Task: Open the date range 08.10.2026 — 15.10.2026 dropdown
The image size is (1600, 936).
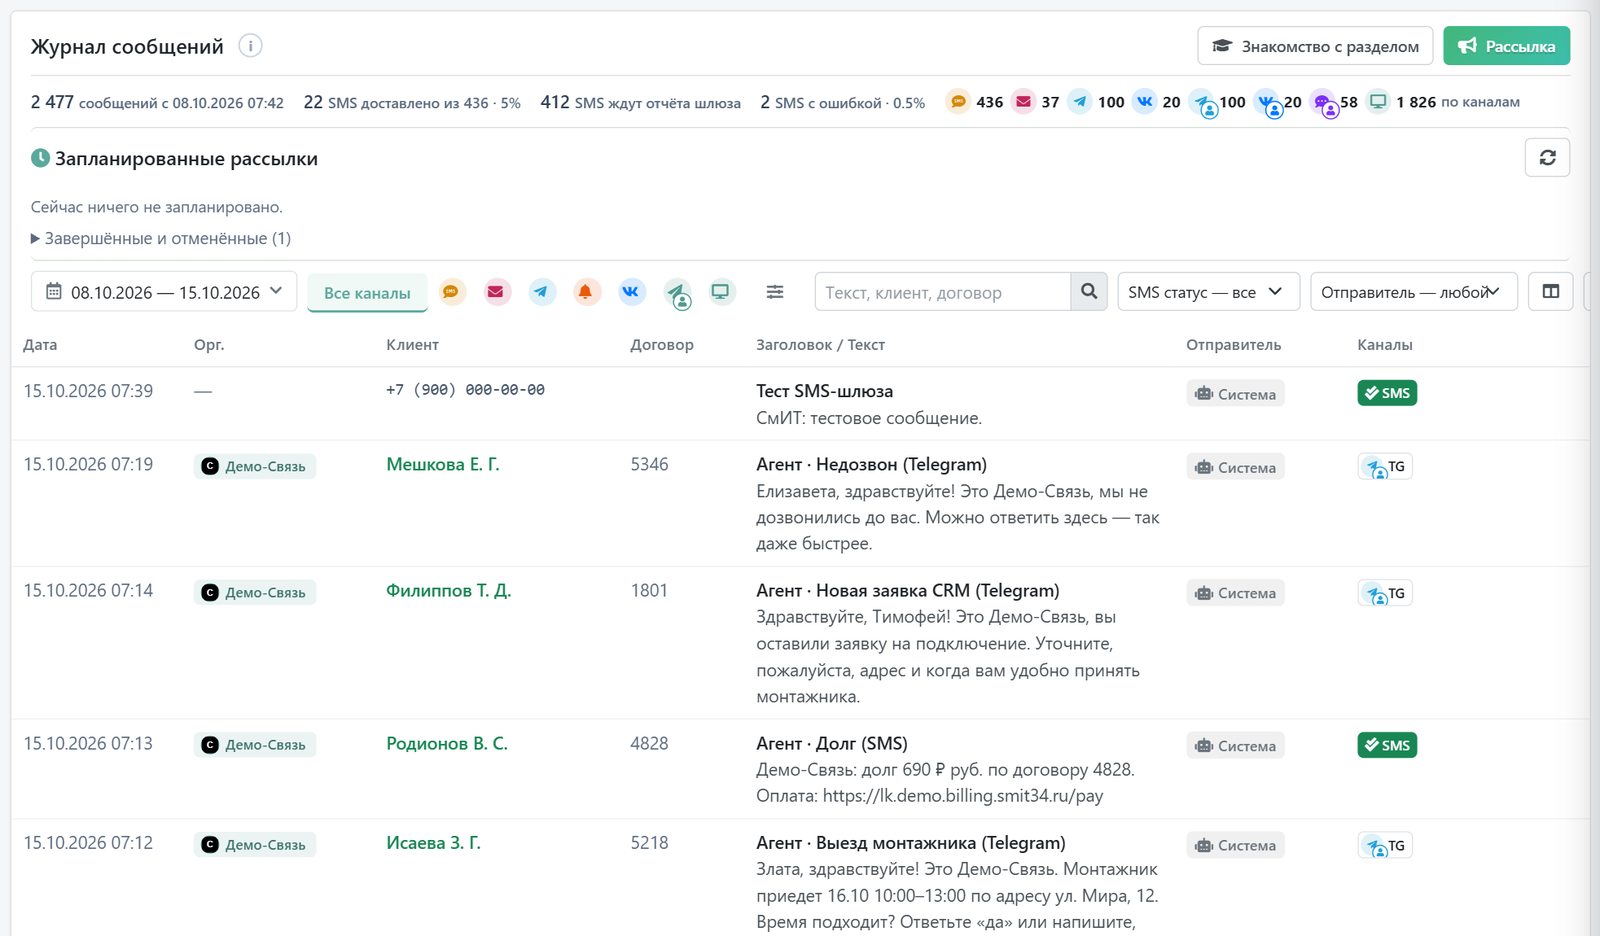Action: [164, 292]
